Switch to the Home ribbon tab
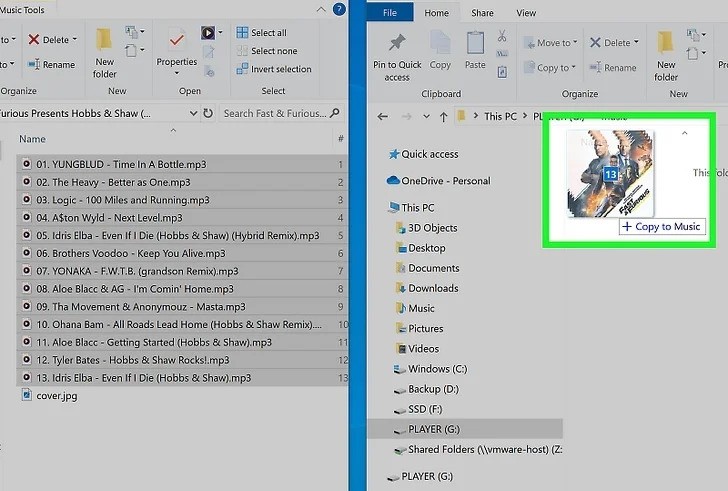Image resolution: width=728 pixels, height=491 pixels. (436, 13)
